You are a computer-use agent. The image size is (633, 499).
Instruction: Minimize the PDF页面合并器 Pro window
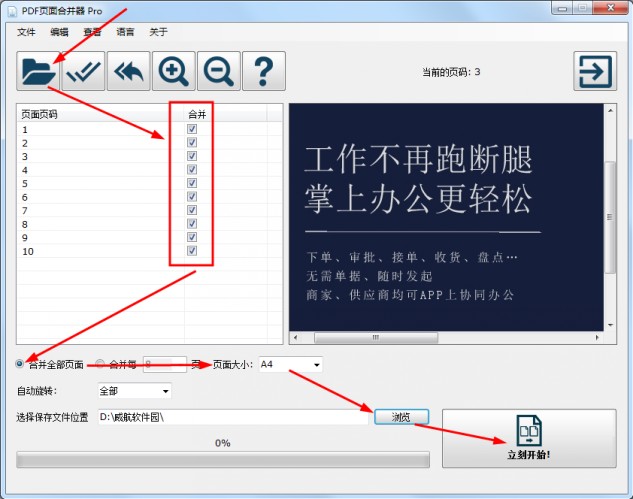563,8
